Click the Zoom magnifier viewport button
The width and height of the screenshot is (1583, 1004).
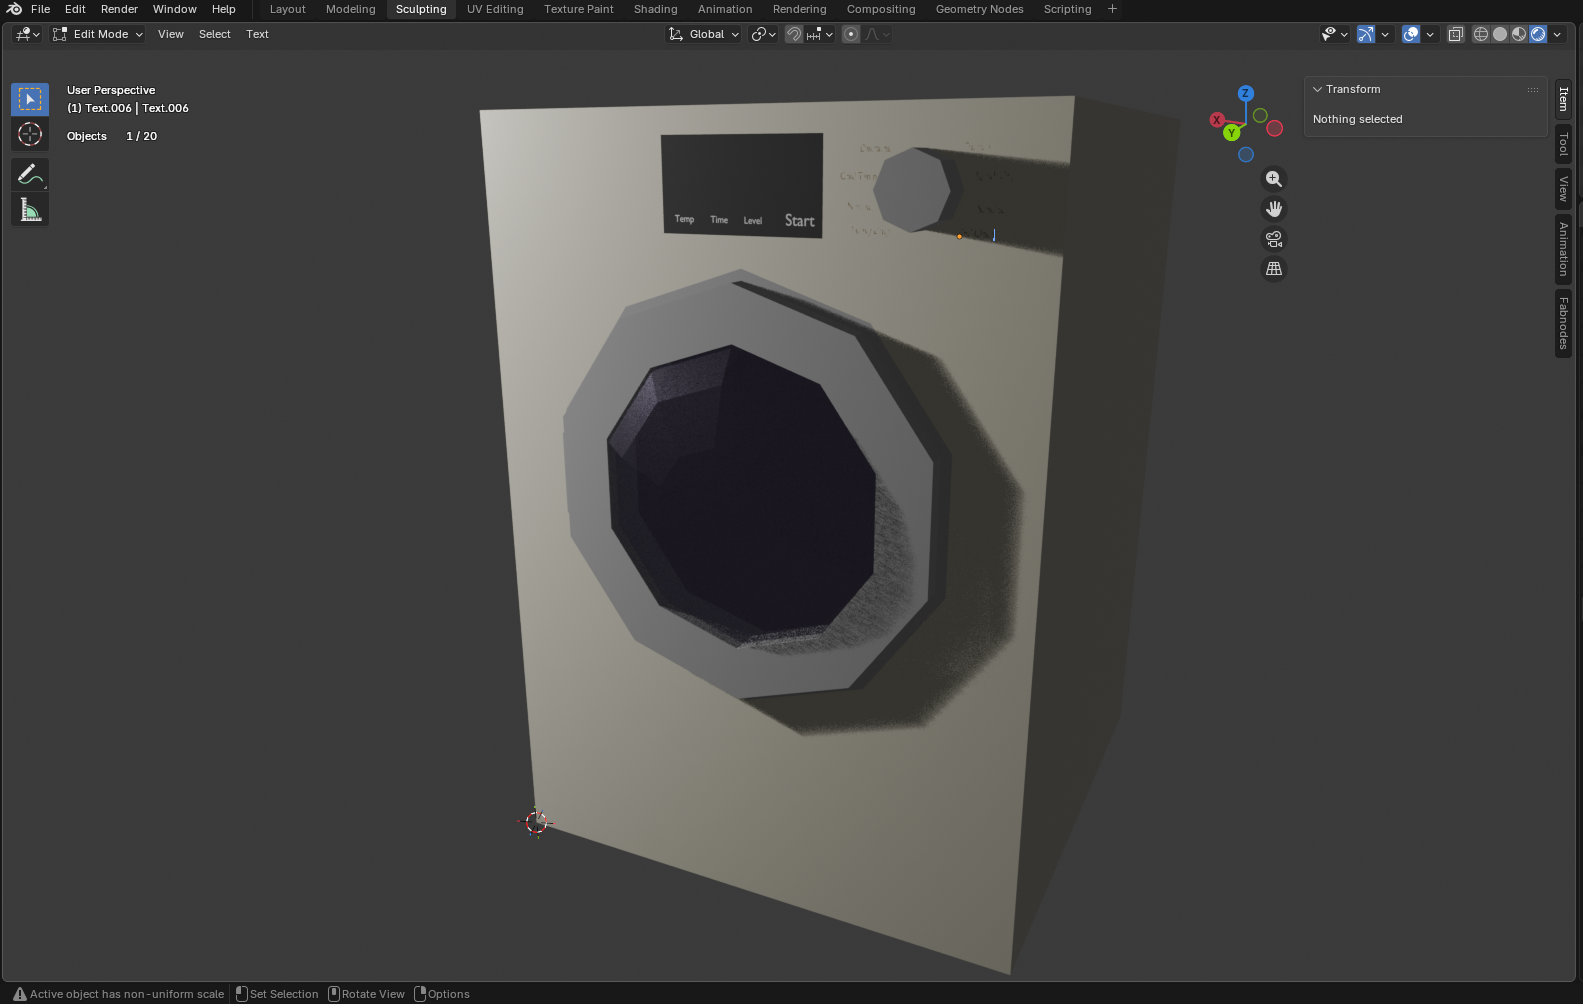coord(1274,179)
